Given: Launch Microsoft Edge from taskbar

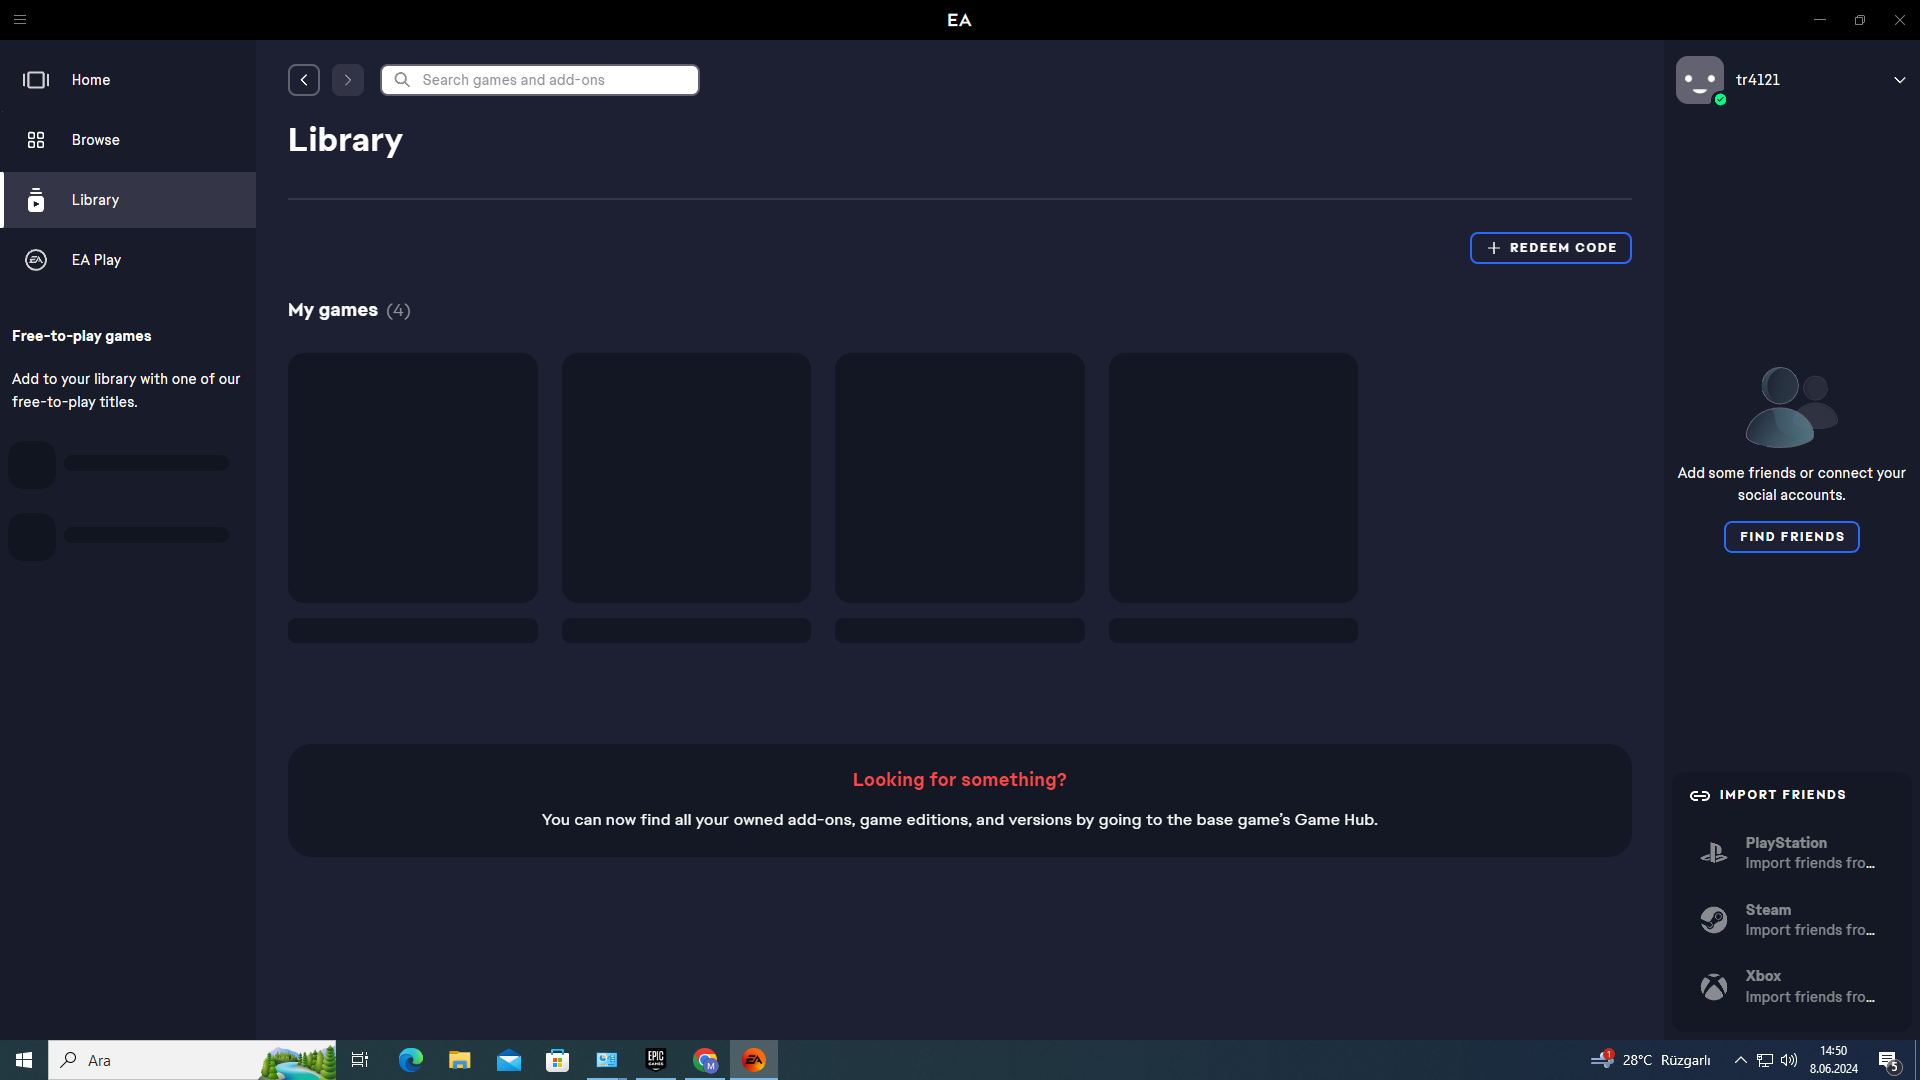Looking at the screenshot, I should [x=411, y=1060].
